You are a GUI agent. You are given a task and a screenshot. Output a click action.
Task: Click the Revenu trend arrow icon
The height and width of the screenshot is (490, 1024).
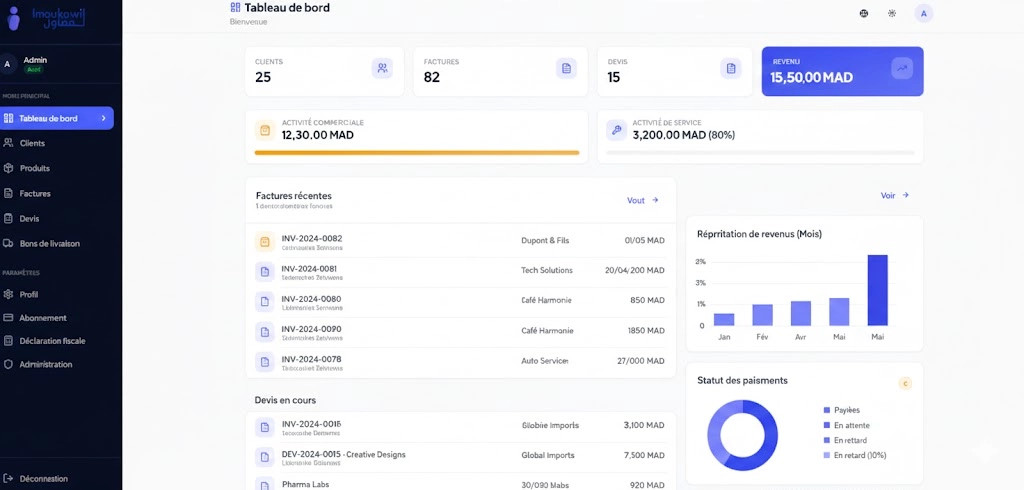tap(902, 68)
